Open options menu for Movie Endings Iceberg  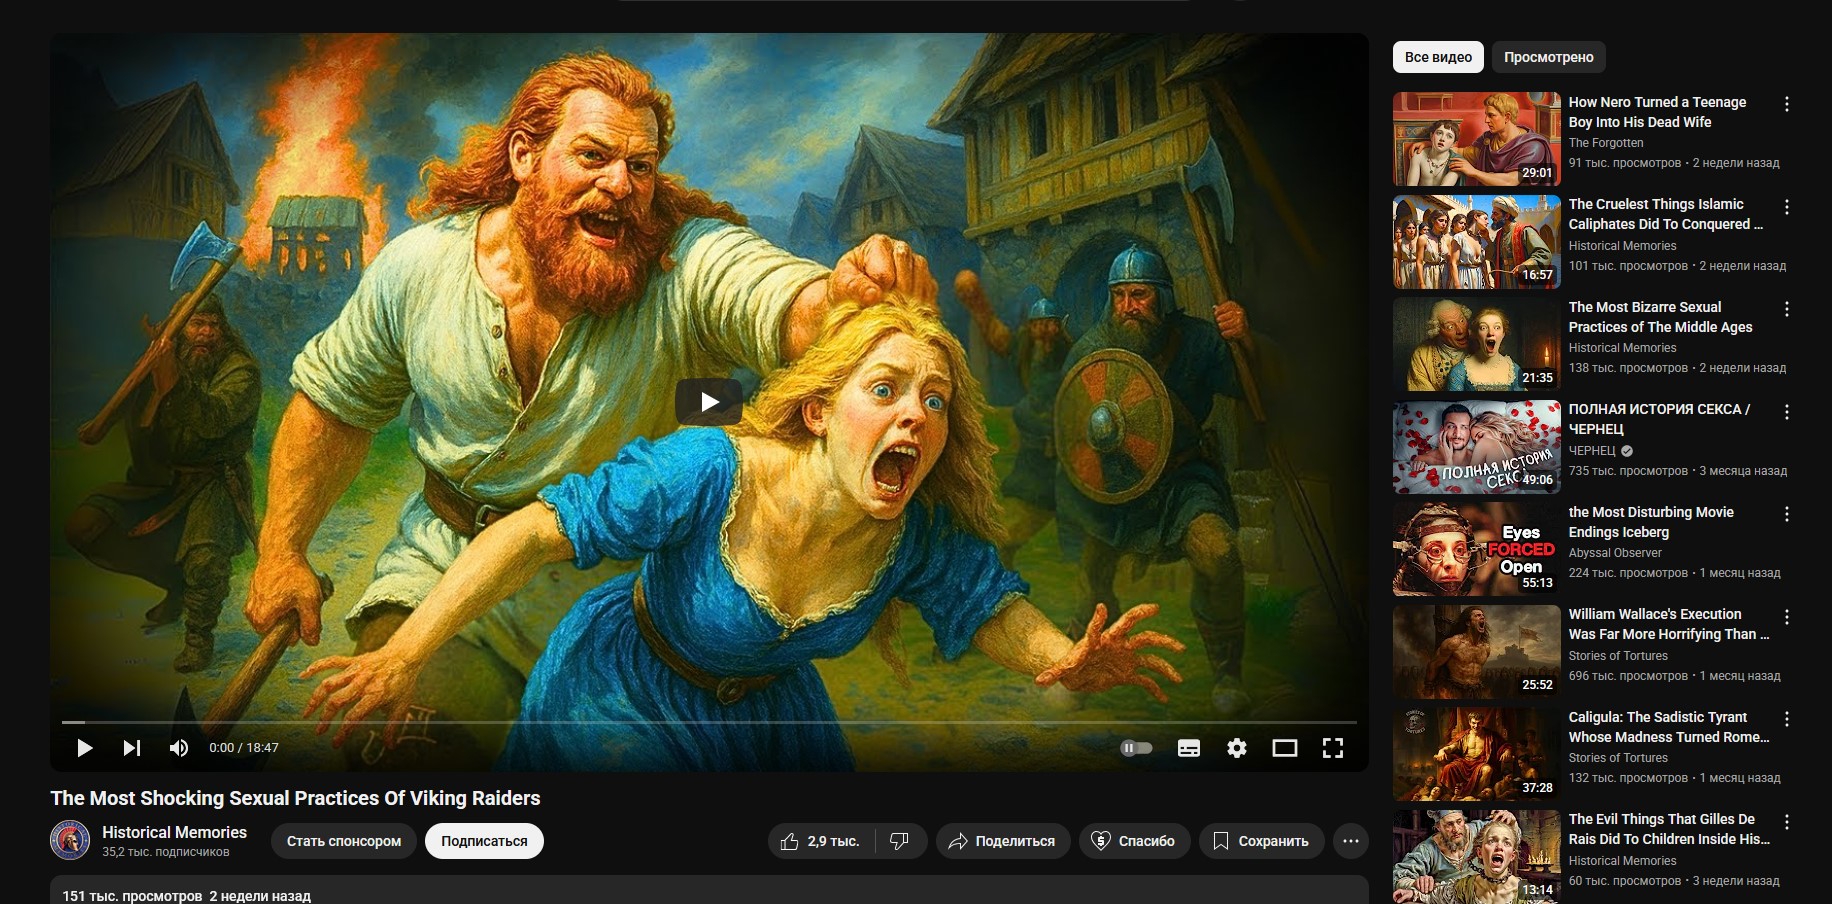[x=1787, y=514]
